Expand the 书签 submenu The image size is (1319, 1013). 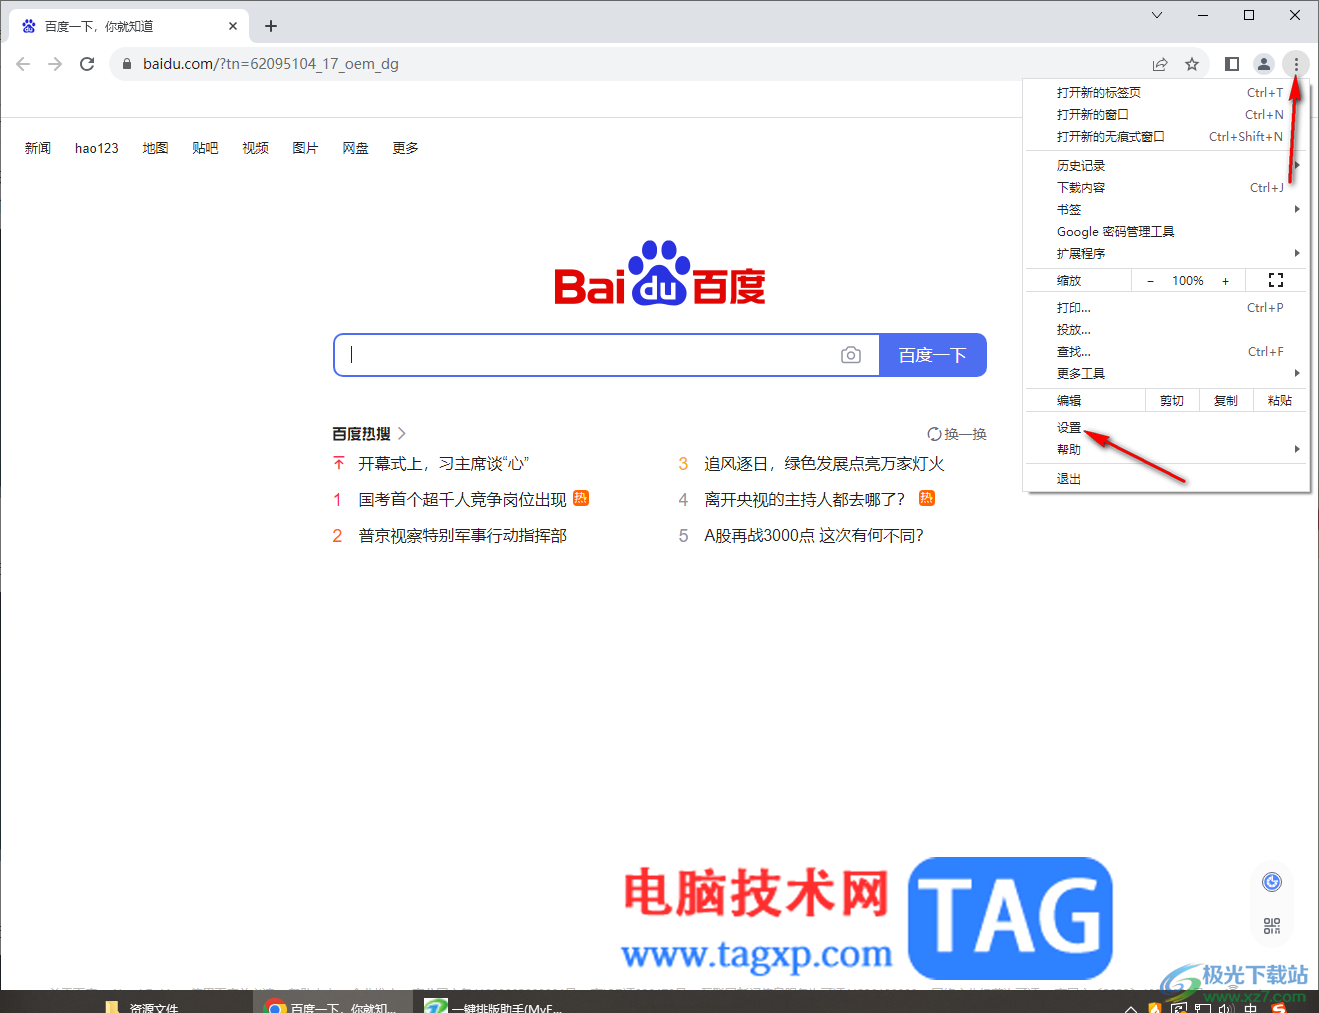point(1068,209)
